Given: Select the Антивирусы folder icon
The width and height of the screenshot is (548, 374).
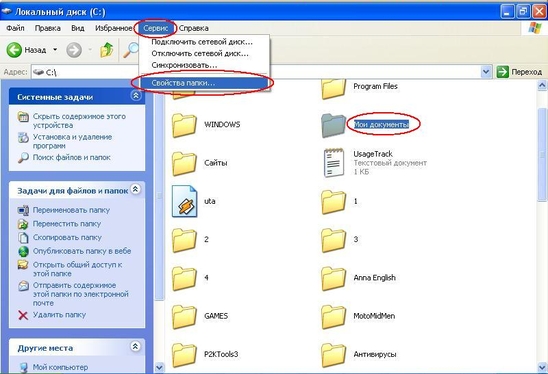Looking at the screenshot, I should click(x=333, y=355).
